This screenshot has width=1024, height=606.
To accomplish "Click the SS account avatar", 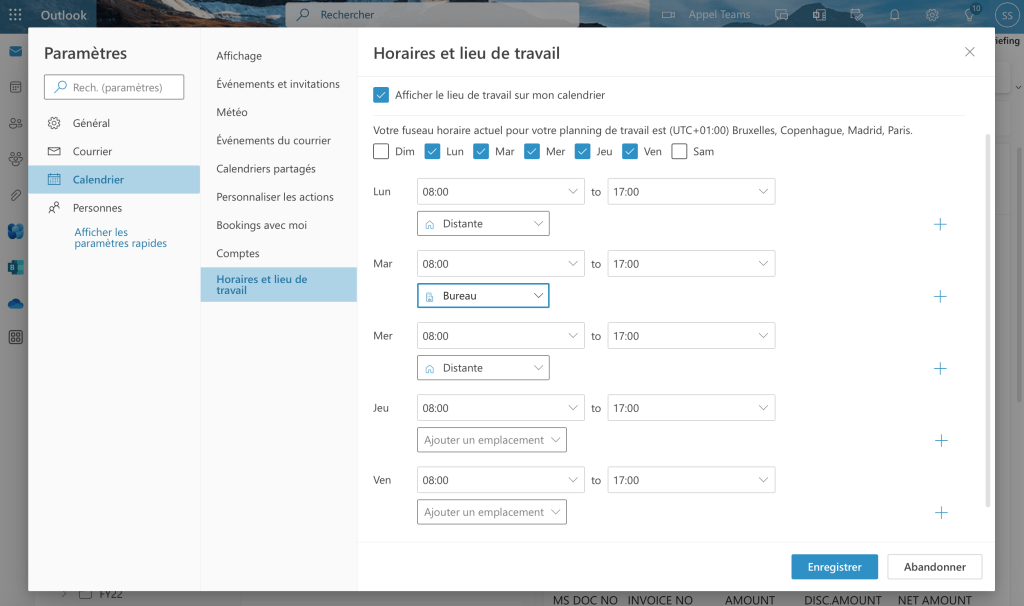I will 1001,15.
